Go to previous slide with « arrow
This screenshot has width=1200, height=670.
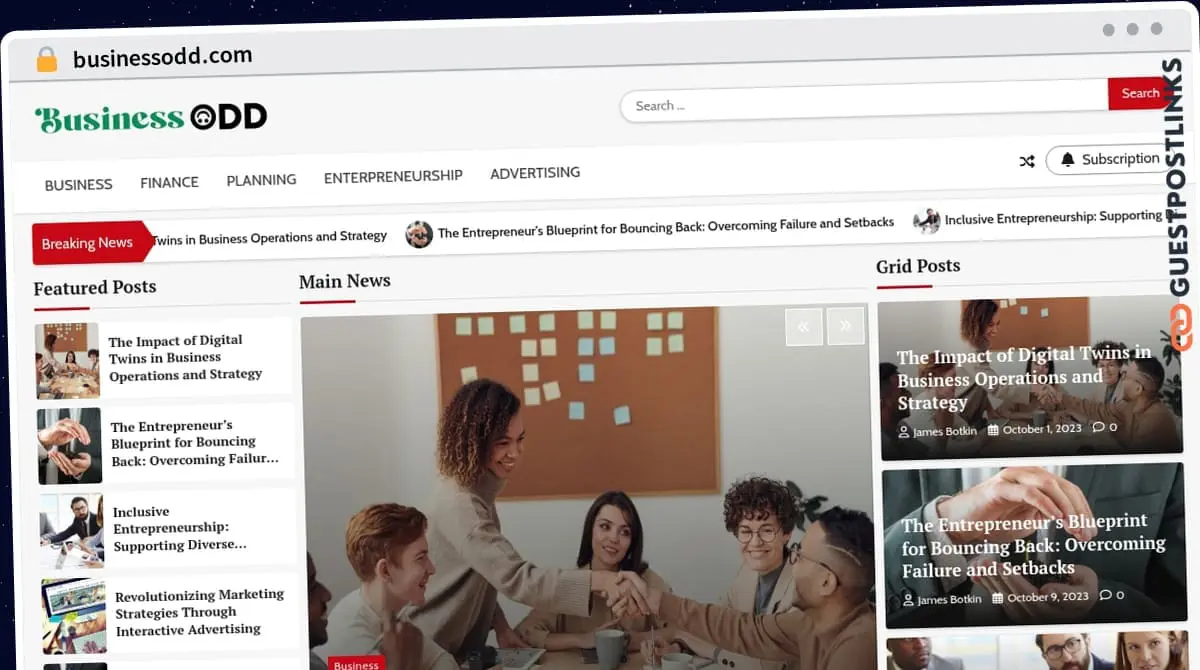804,326
